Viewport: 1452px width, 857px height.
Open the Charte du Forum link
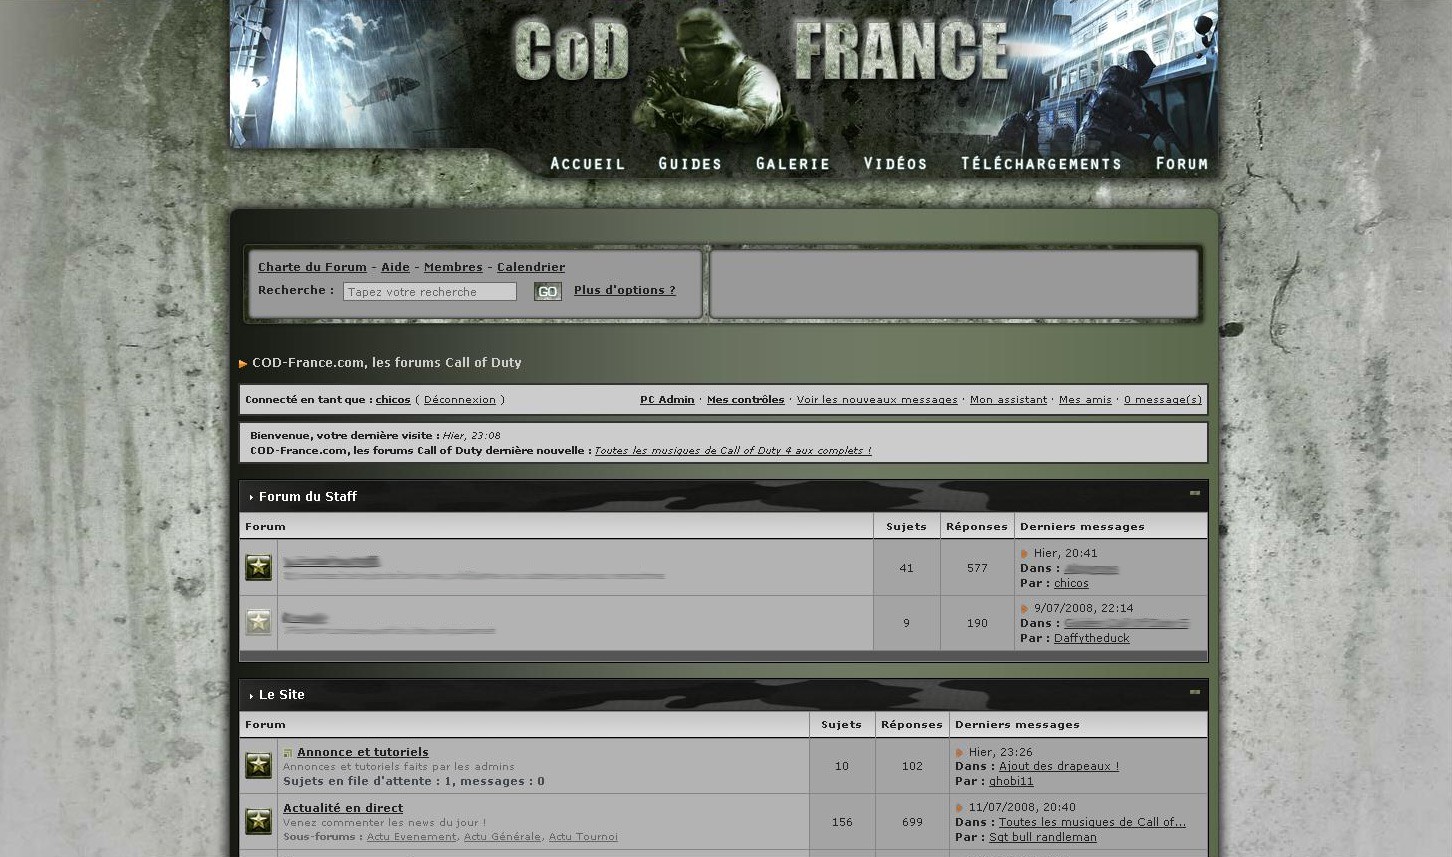tap(312, 267)
